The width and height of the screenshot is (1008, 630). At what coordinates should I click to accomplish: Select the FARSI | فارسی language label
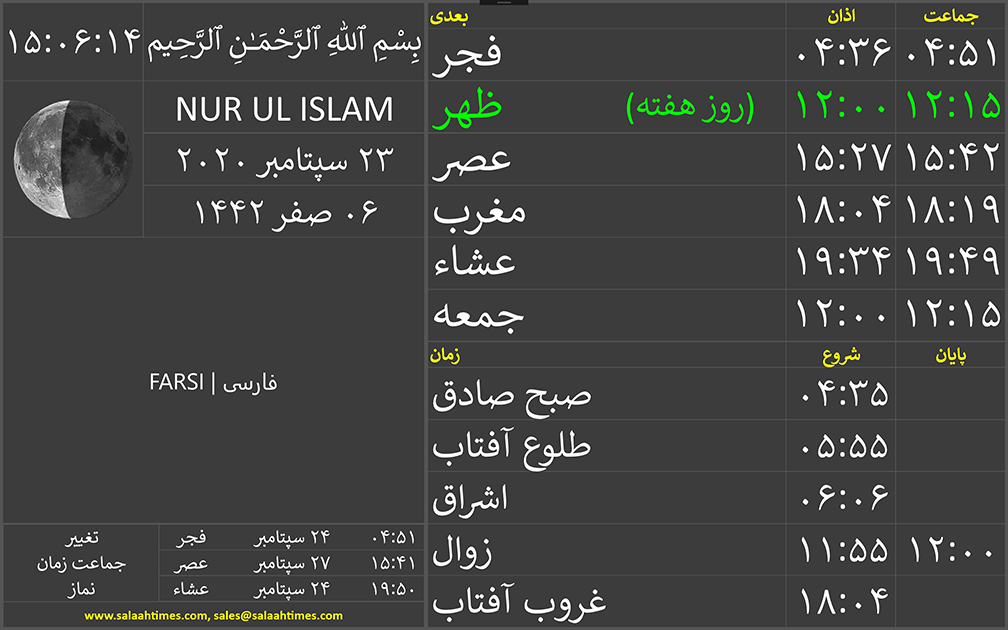(213, 383)
